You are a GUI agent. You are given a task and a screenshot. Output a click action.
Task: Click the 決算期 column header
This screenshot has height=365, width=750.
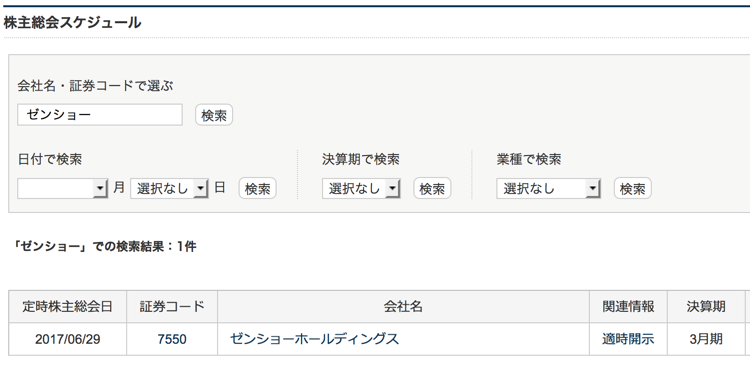click(706, 306)
